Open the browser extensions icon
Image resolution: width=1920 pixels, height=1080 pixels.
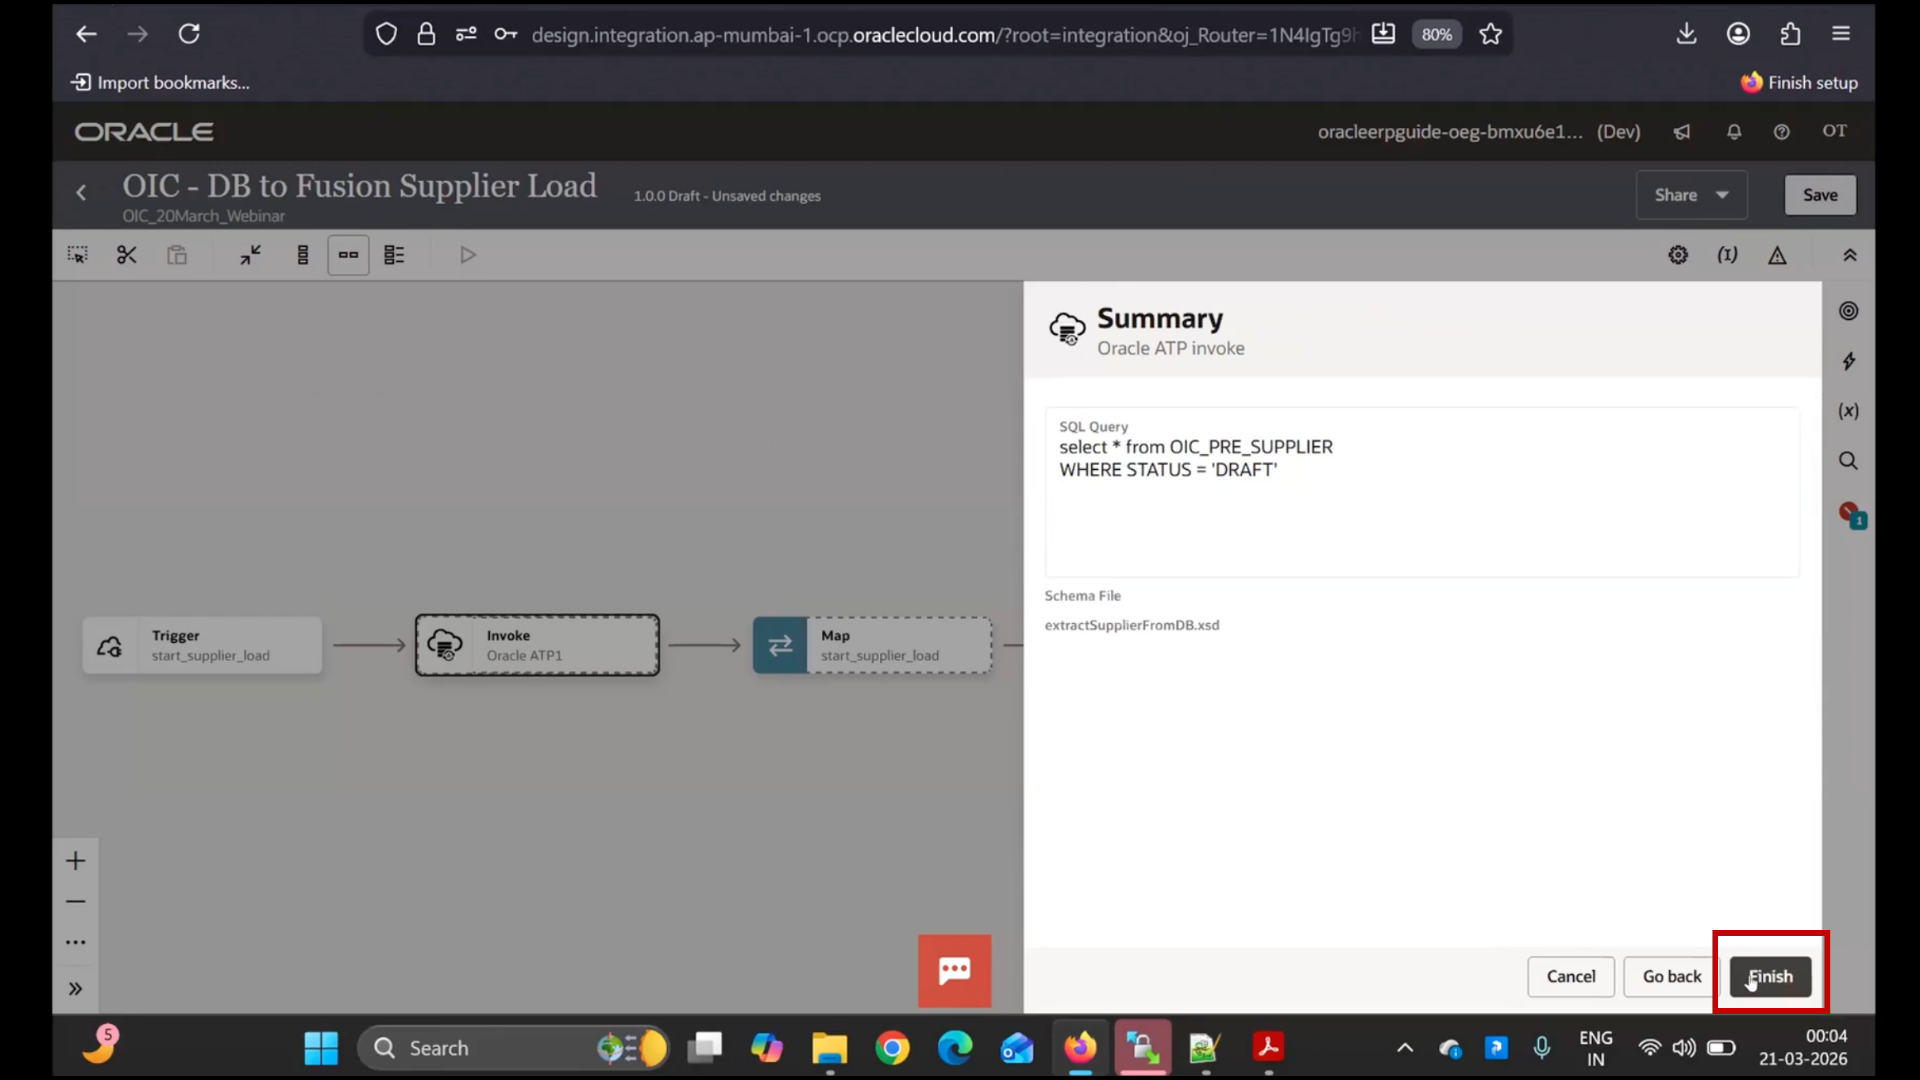tap(1790, 34)
